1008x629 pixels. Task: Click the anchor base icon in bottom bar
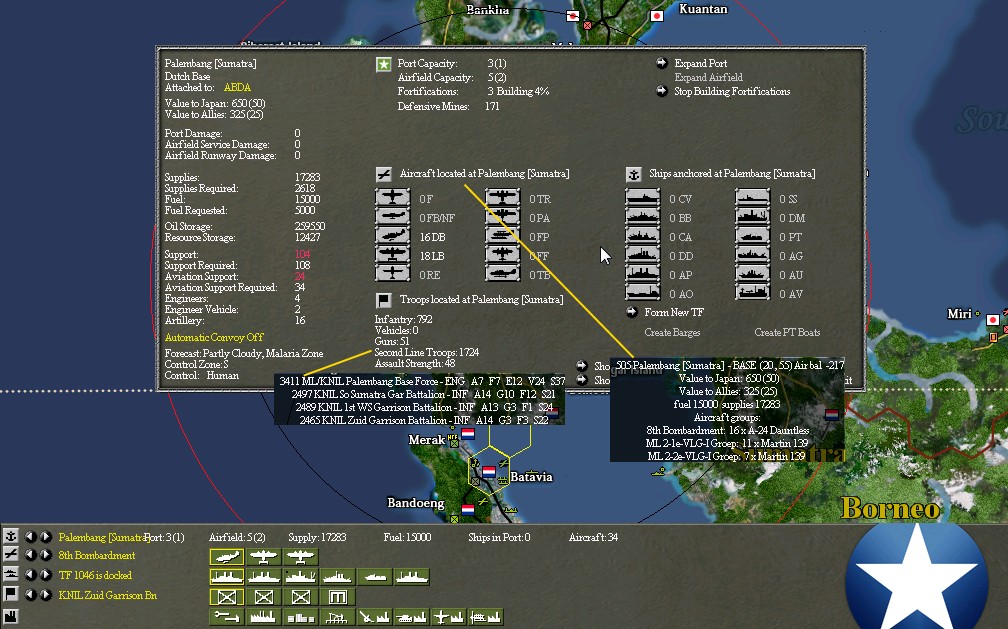coord(11,536)
